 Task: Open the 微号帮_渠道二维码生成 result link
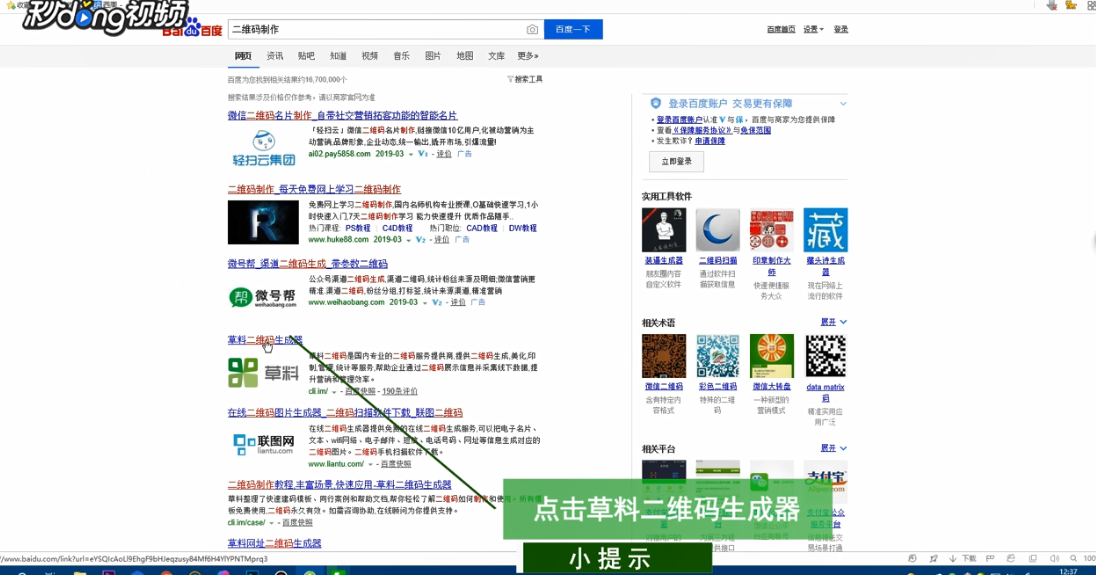(x=308, y=263)
